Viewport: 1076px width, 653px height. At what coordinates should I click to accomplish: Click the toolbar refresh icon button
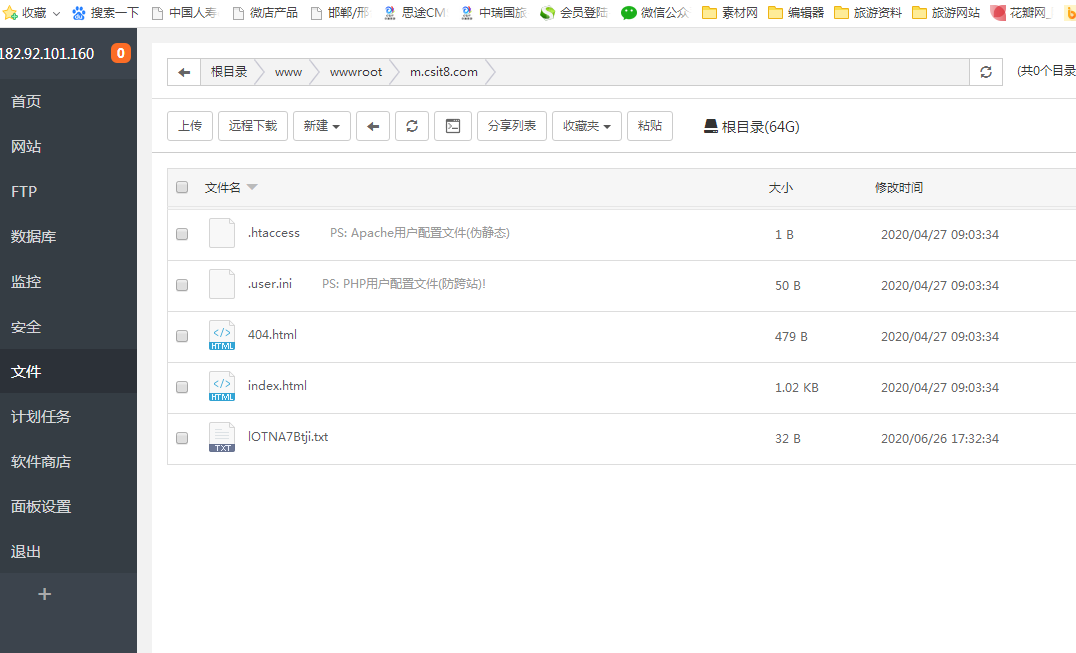tap(412, 126)
